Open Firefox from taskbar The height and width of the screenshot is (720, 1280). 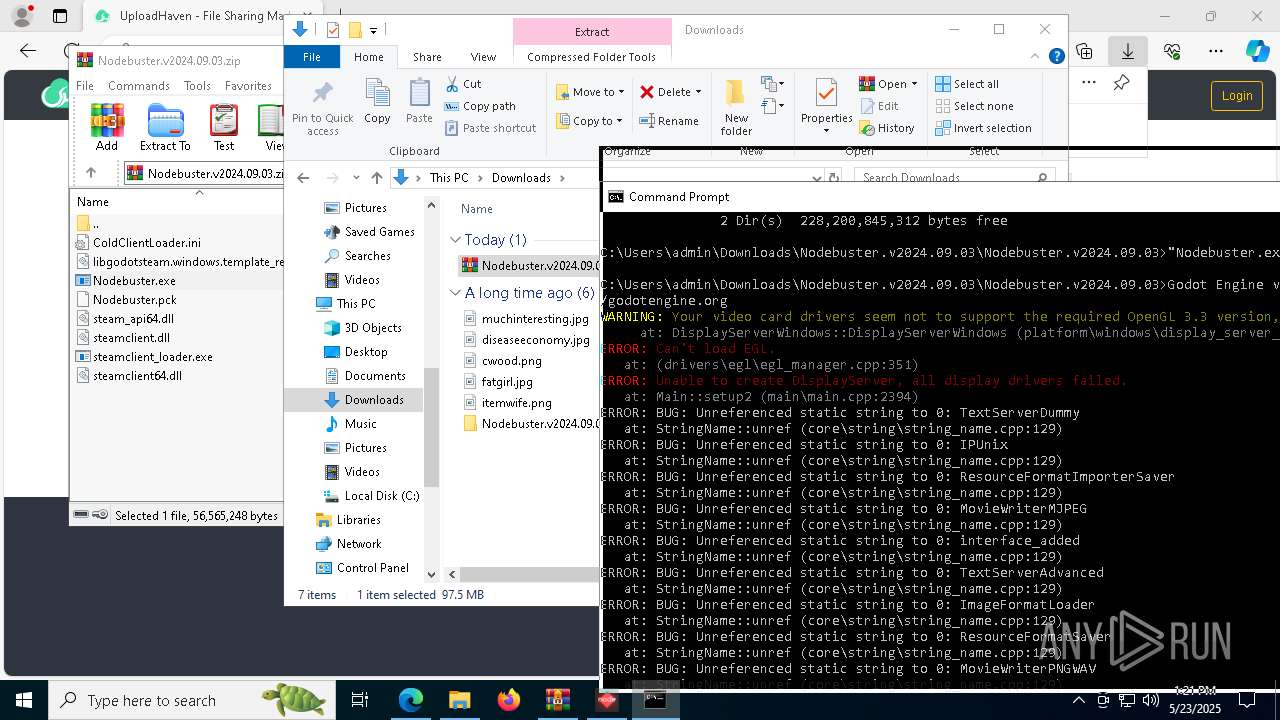(x=509, y=700)
